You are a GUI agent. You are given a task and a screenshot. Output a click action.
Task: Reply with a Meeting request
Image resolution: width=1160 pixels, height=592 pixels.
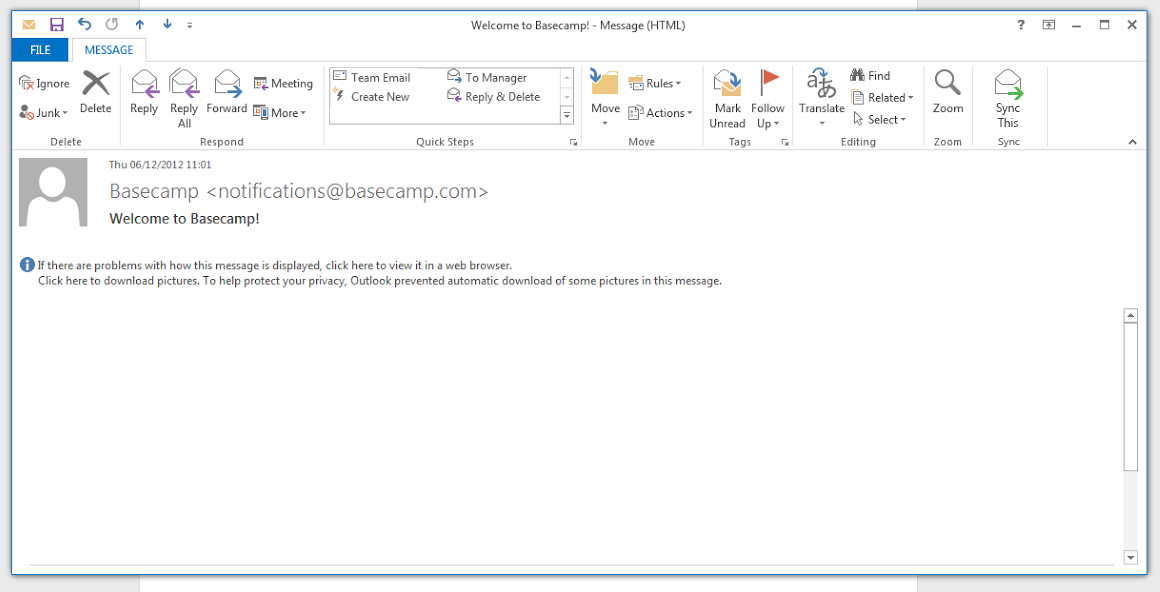(x=283, y=84)
